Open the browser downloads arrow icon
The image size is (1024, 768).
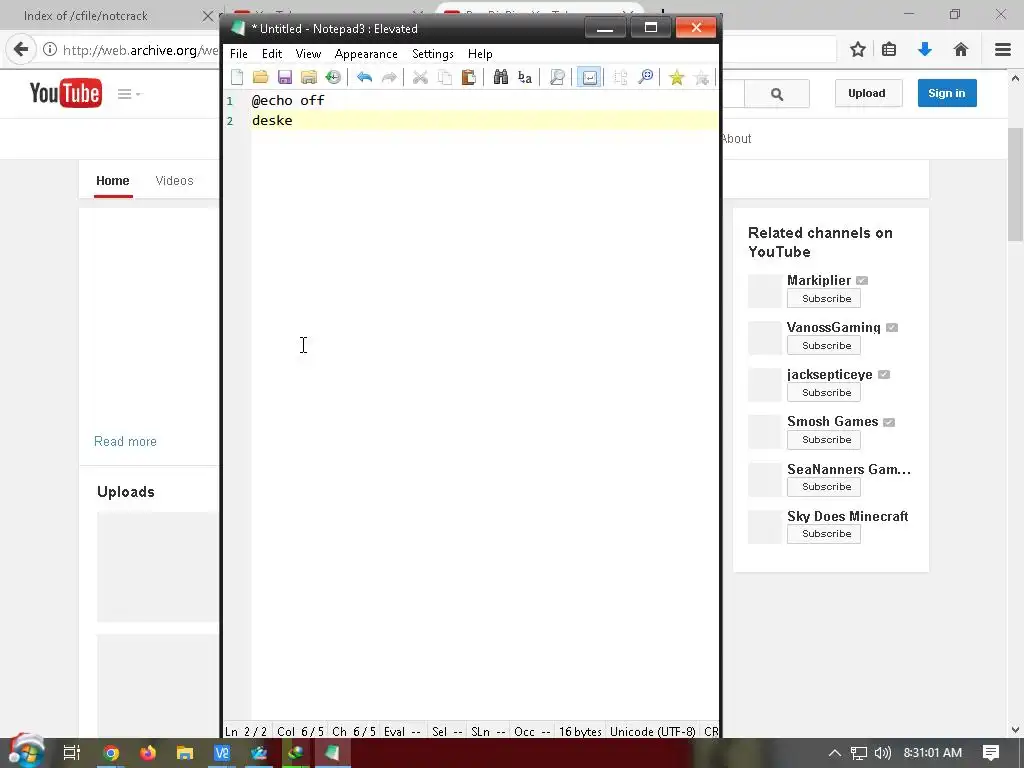(x=925, y=49)
